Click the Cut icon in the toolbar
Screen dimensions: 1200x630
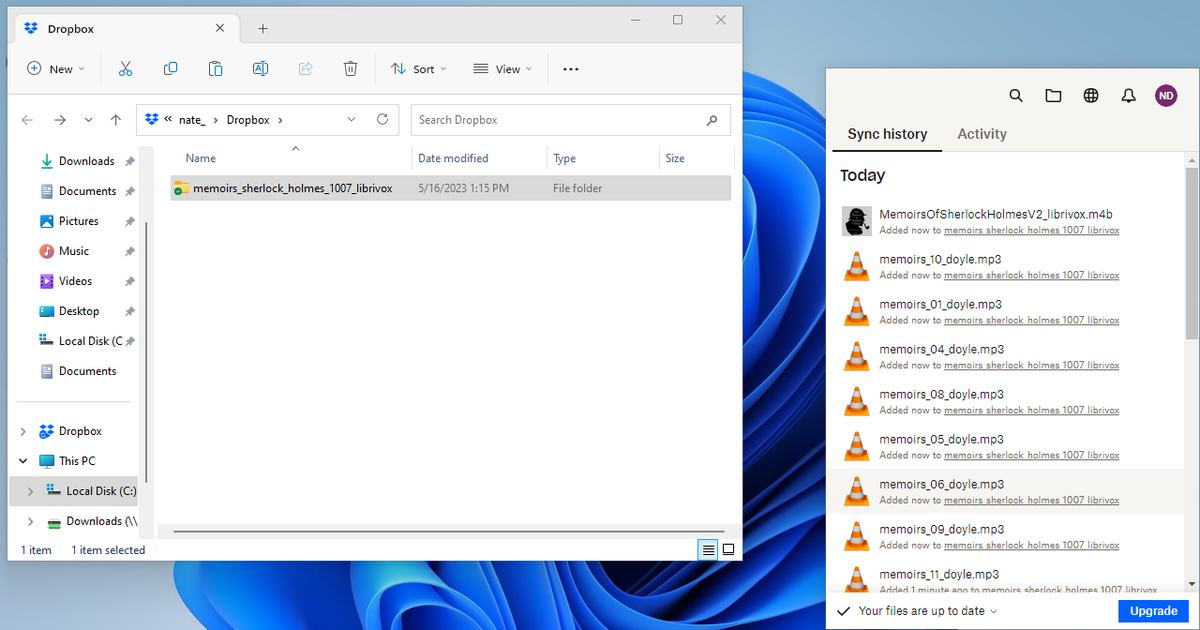[126, 68]
